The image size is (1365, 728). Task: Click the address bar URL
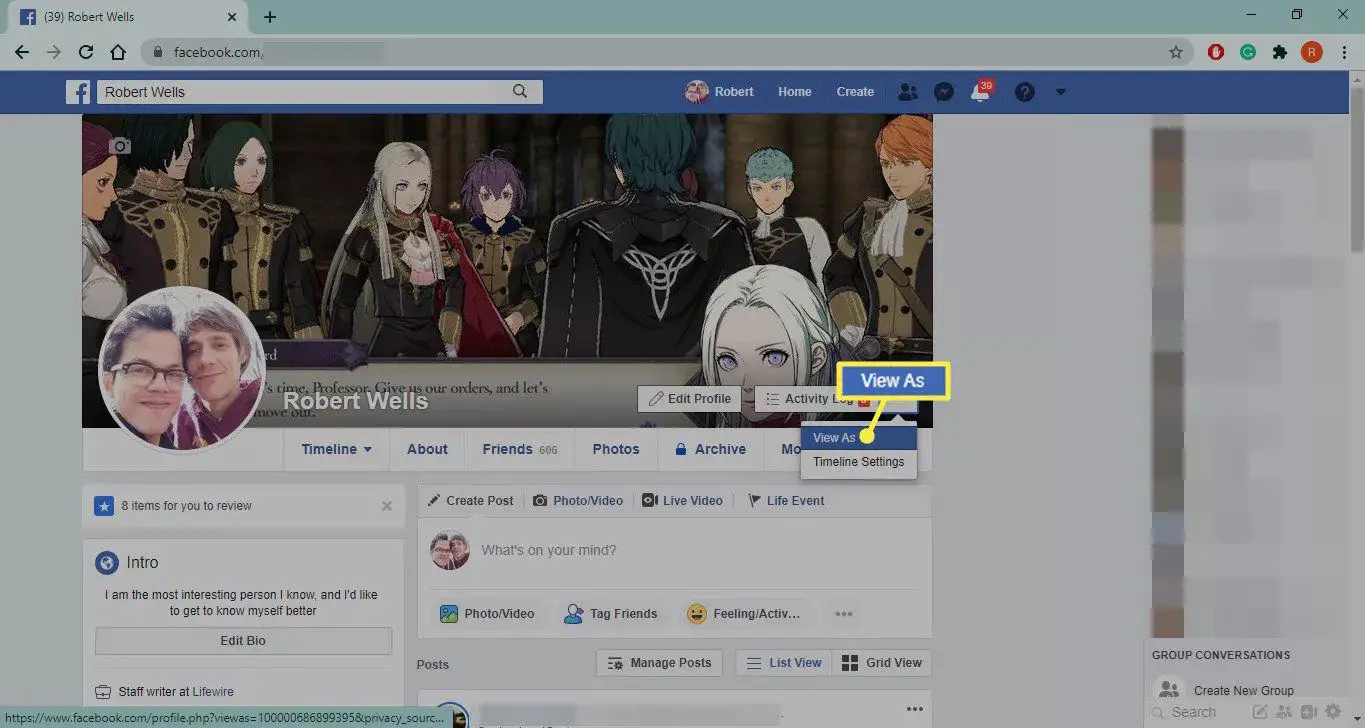[219, 53]
